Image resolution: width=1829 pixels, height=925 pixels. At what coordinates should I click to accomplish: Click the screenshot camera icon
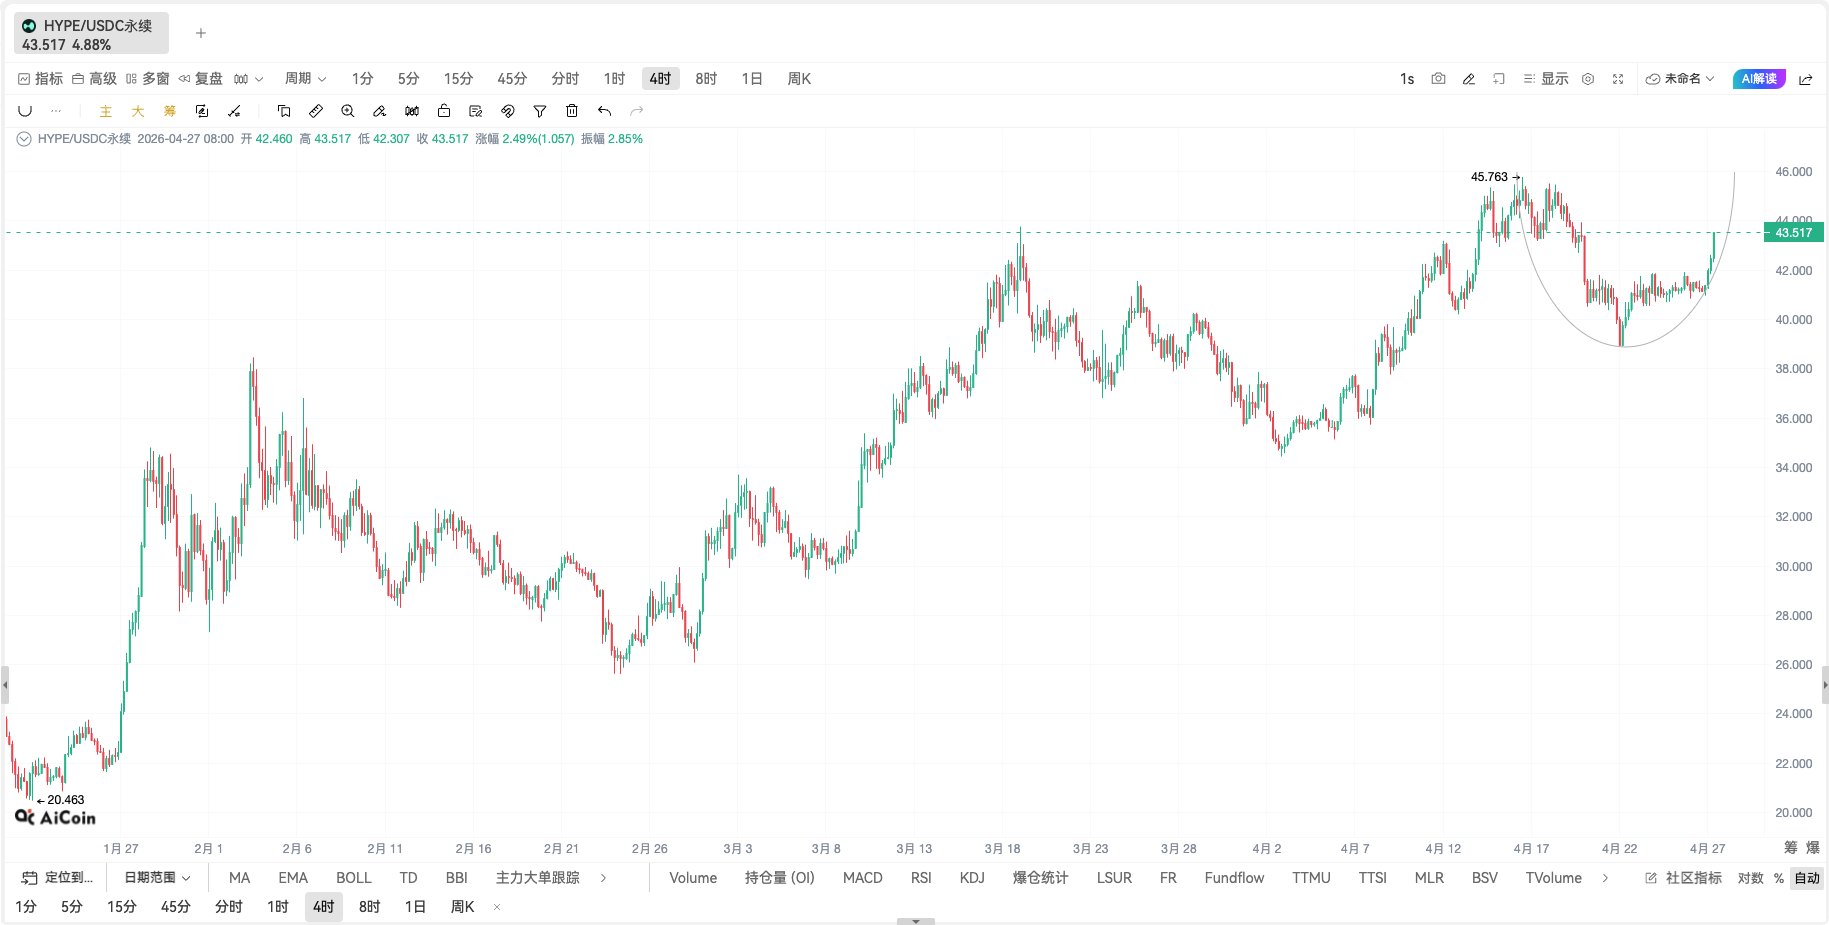[x=1438, y=79]
